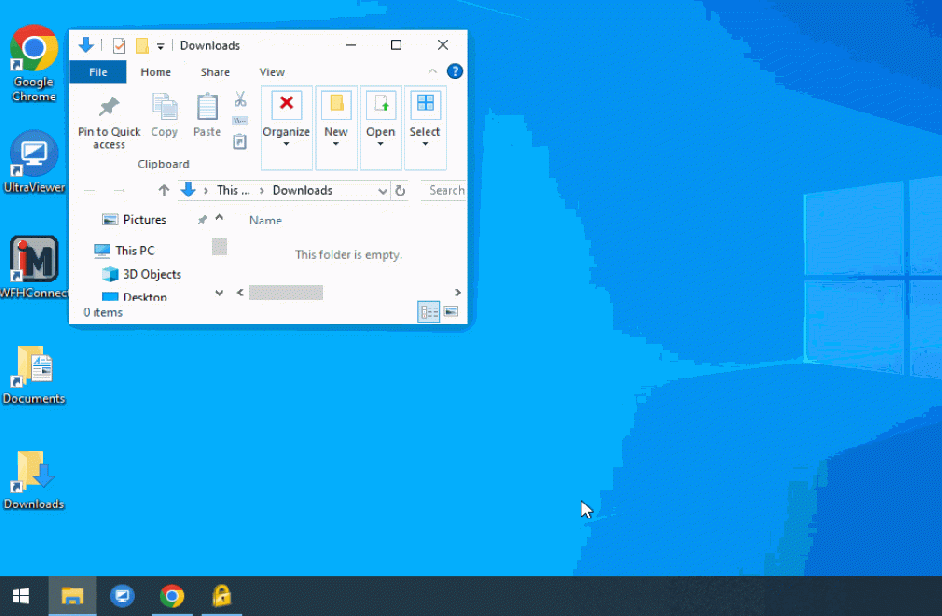Viewport: 942px width, 616px height.
Task: Open the address bar history dropdown
Action: click(382, 191)
